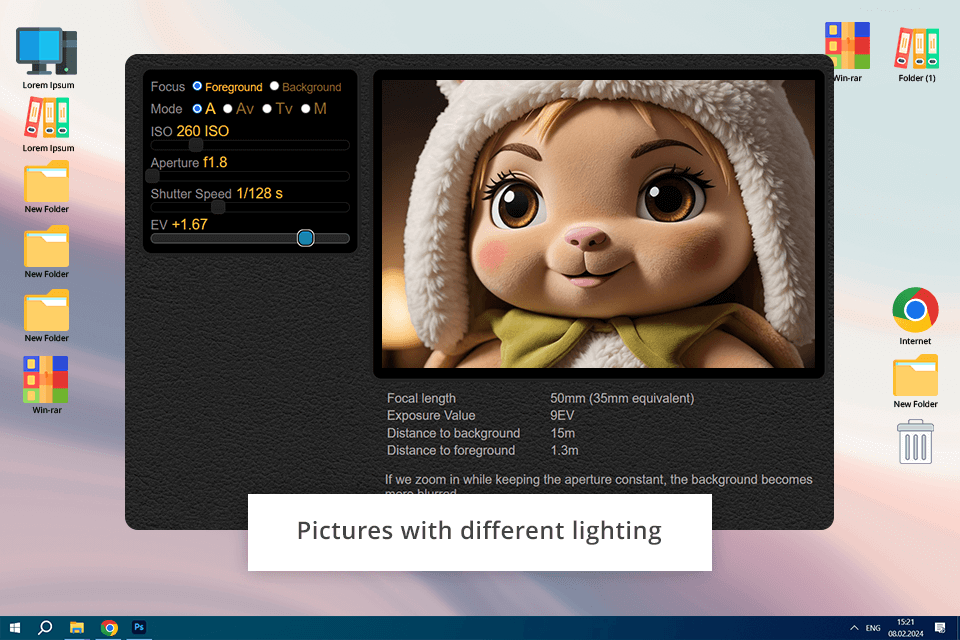Screen dimensions: 960x640
Task: Open Photoshop from the taskbar
Action: coord(139,627)
